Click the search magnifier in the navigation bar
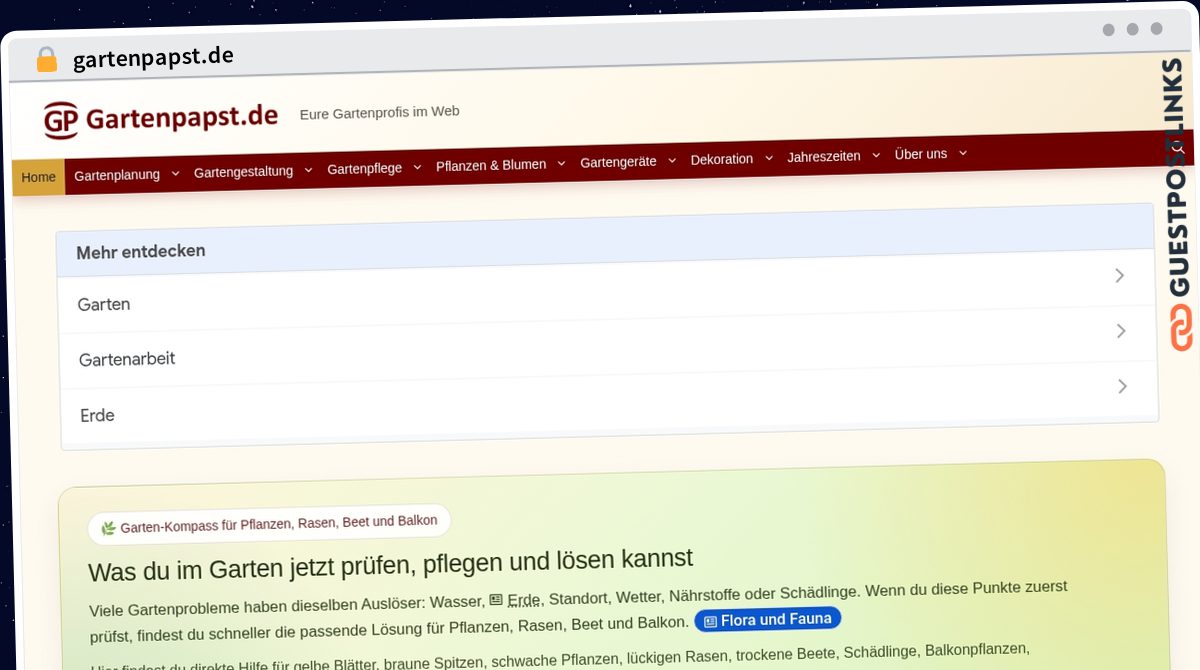 click(x=1177, y=147)
